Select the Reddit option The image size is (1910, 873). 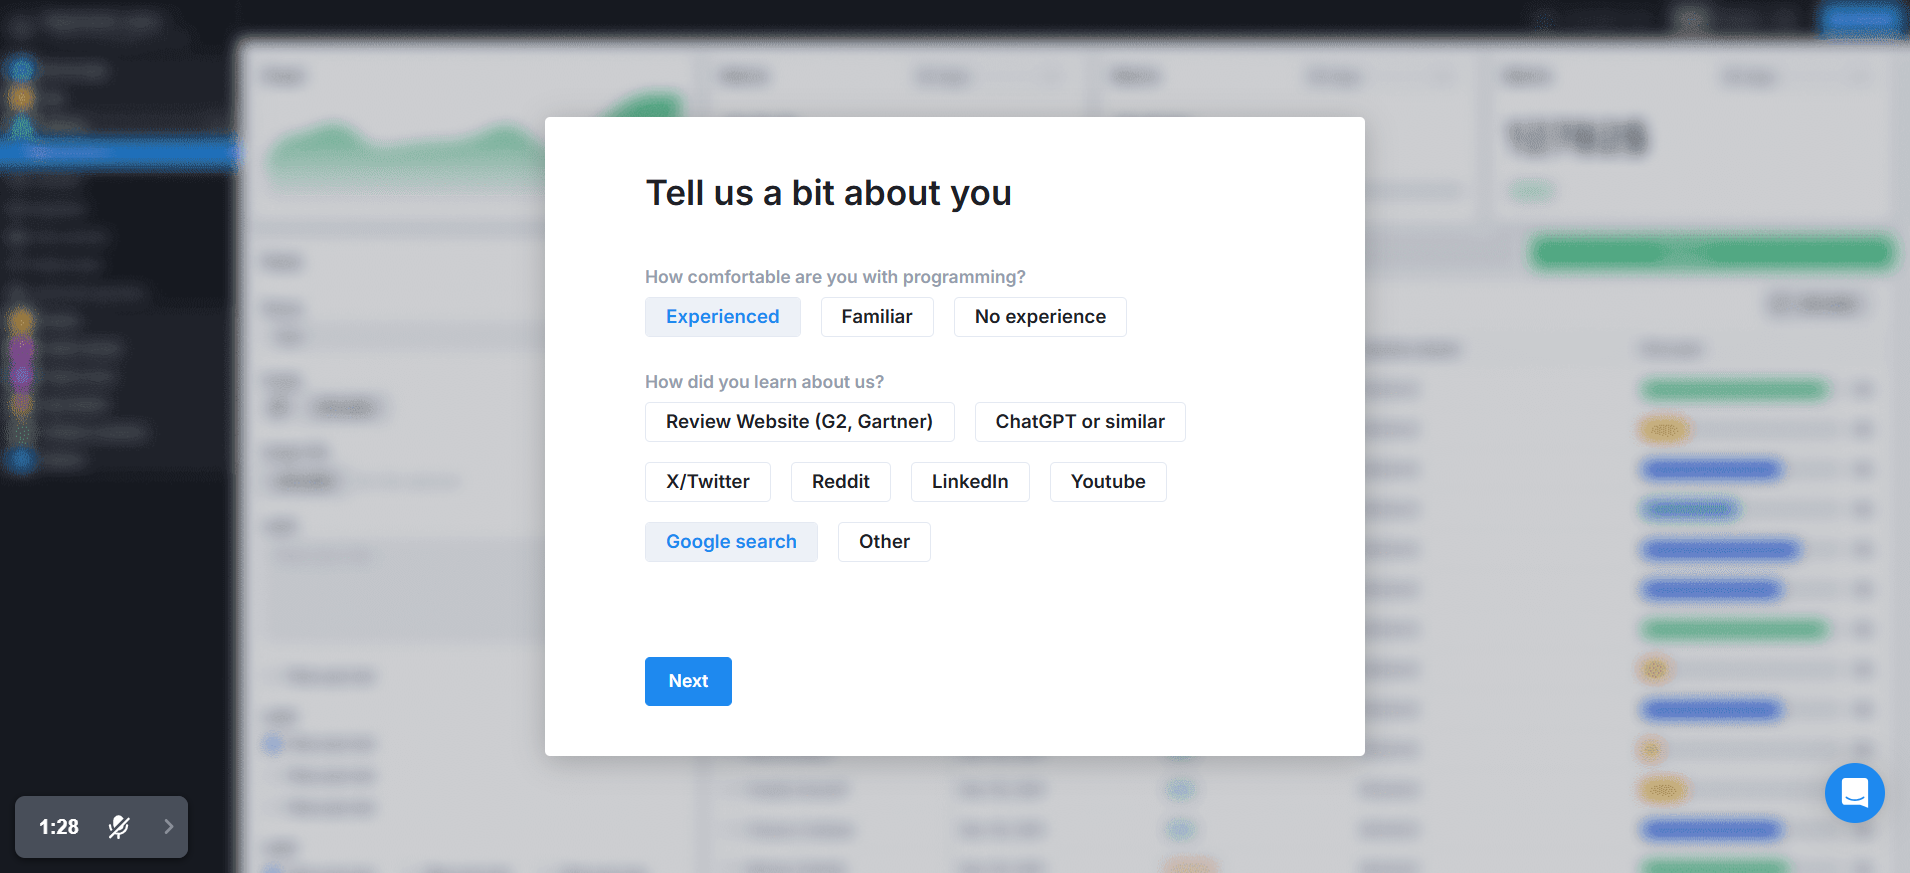click(x=841, y=482)
